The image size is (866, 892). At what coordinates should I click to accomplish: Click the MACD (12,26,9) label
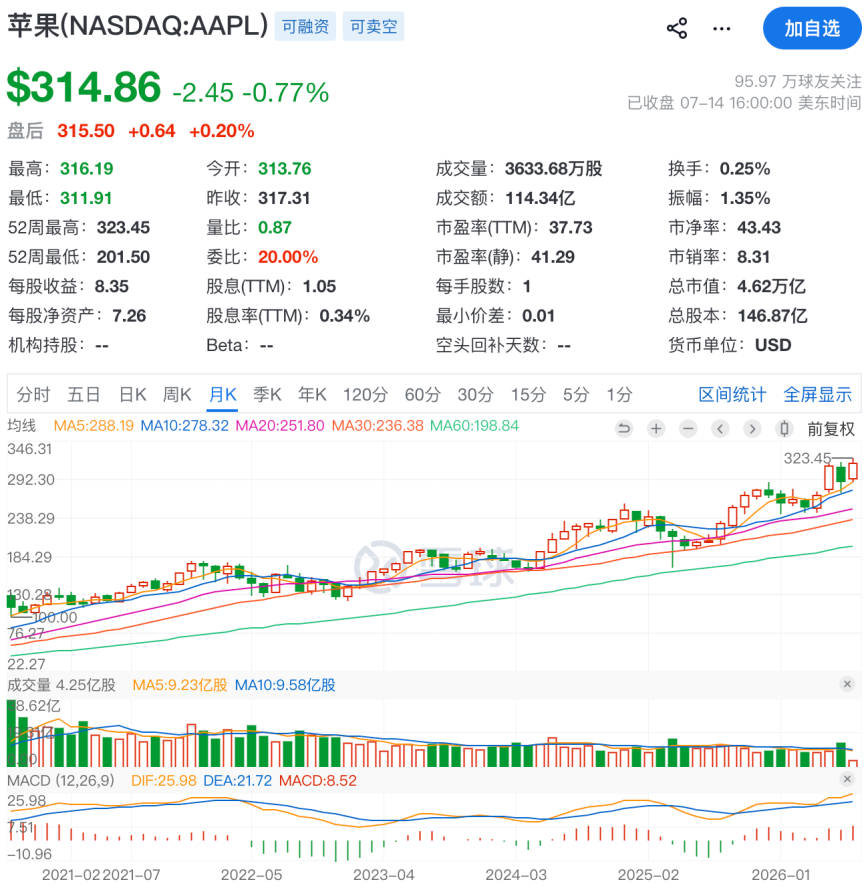61,780
